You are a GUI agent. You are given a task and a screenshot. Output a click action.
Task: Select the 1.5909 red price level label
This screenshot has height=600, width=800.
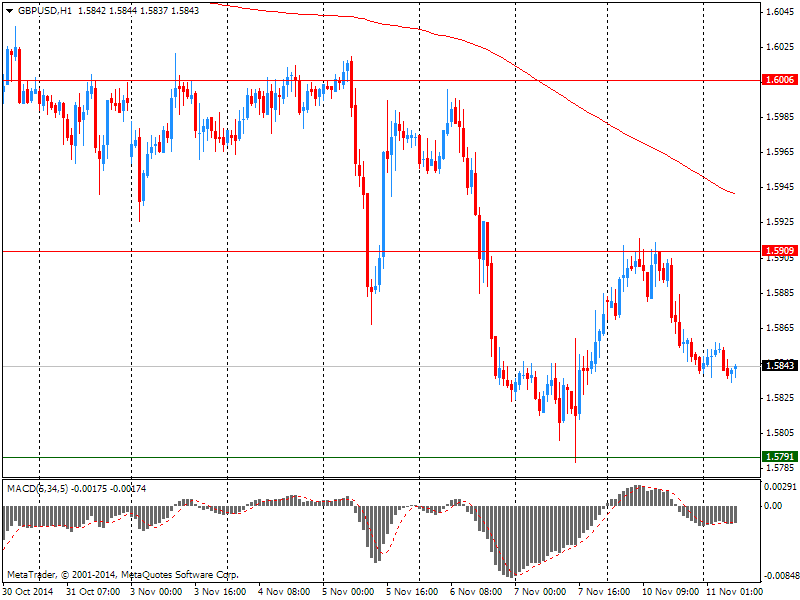[x=780, y=251]
